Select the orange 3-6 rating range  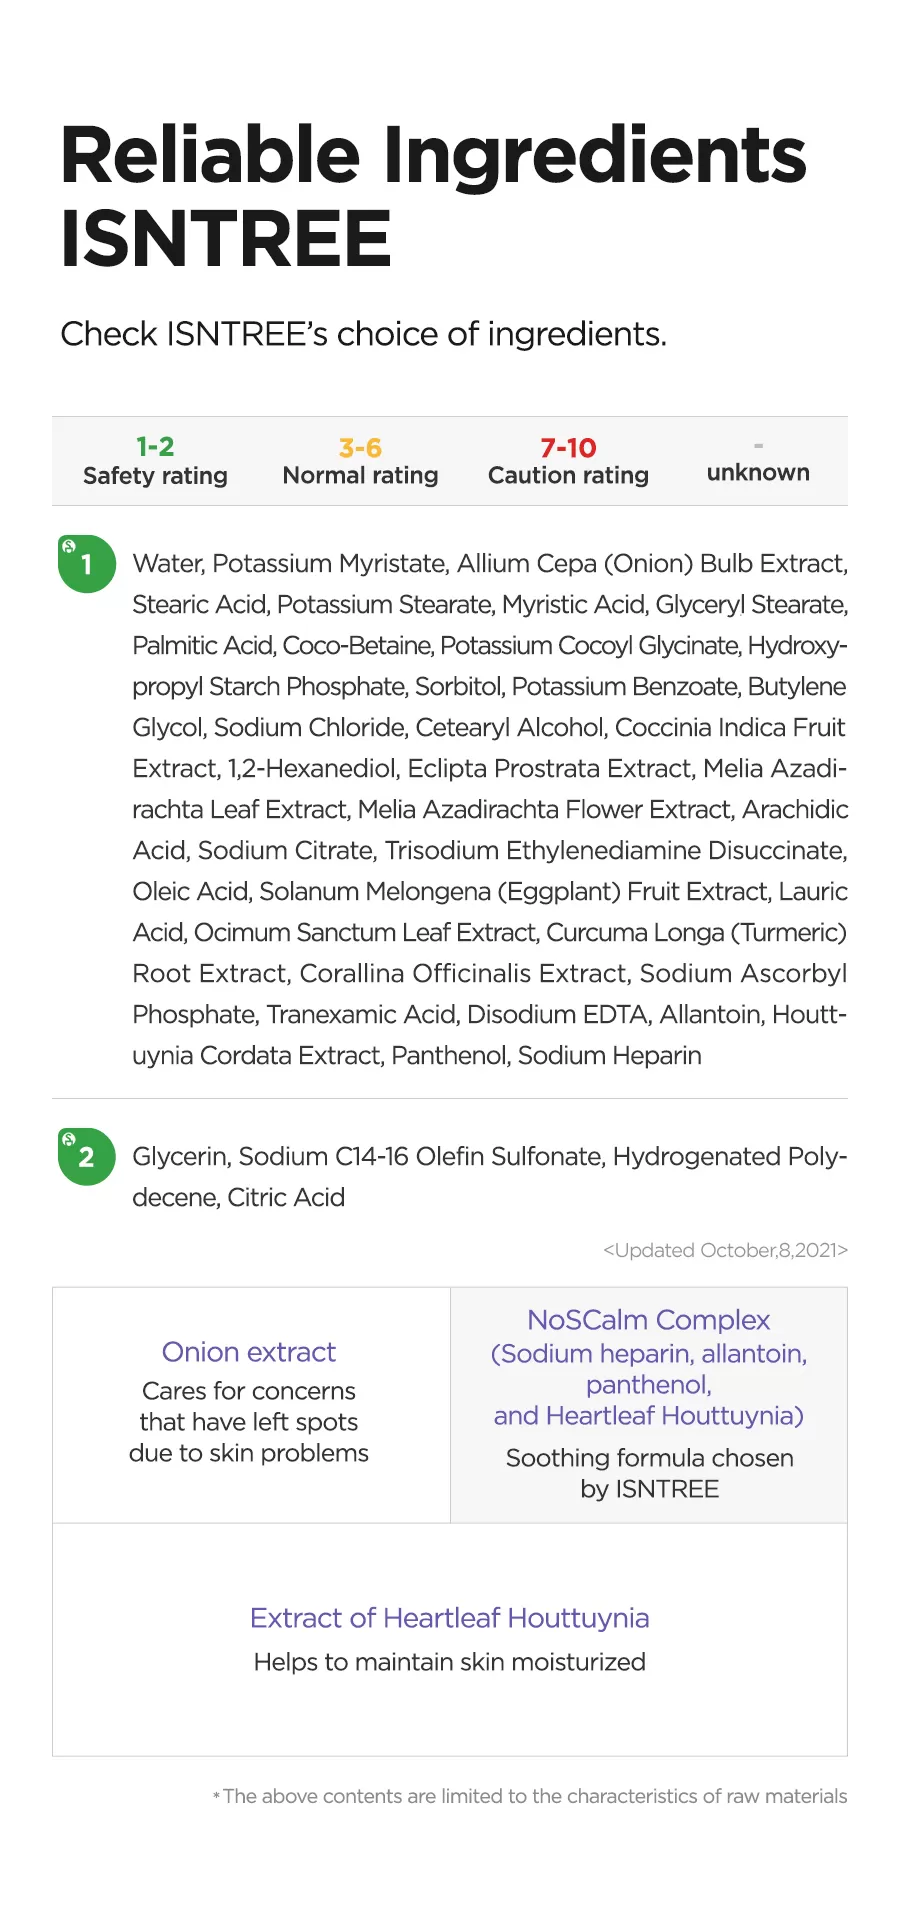(360, 447)
